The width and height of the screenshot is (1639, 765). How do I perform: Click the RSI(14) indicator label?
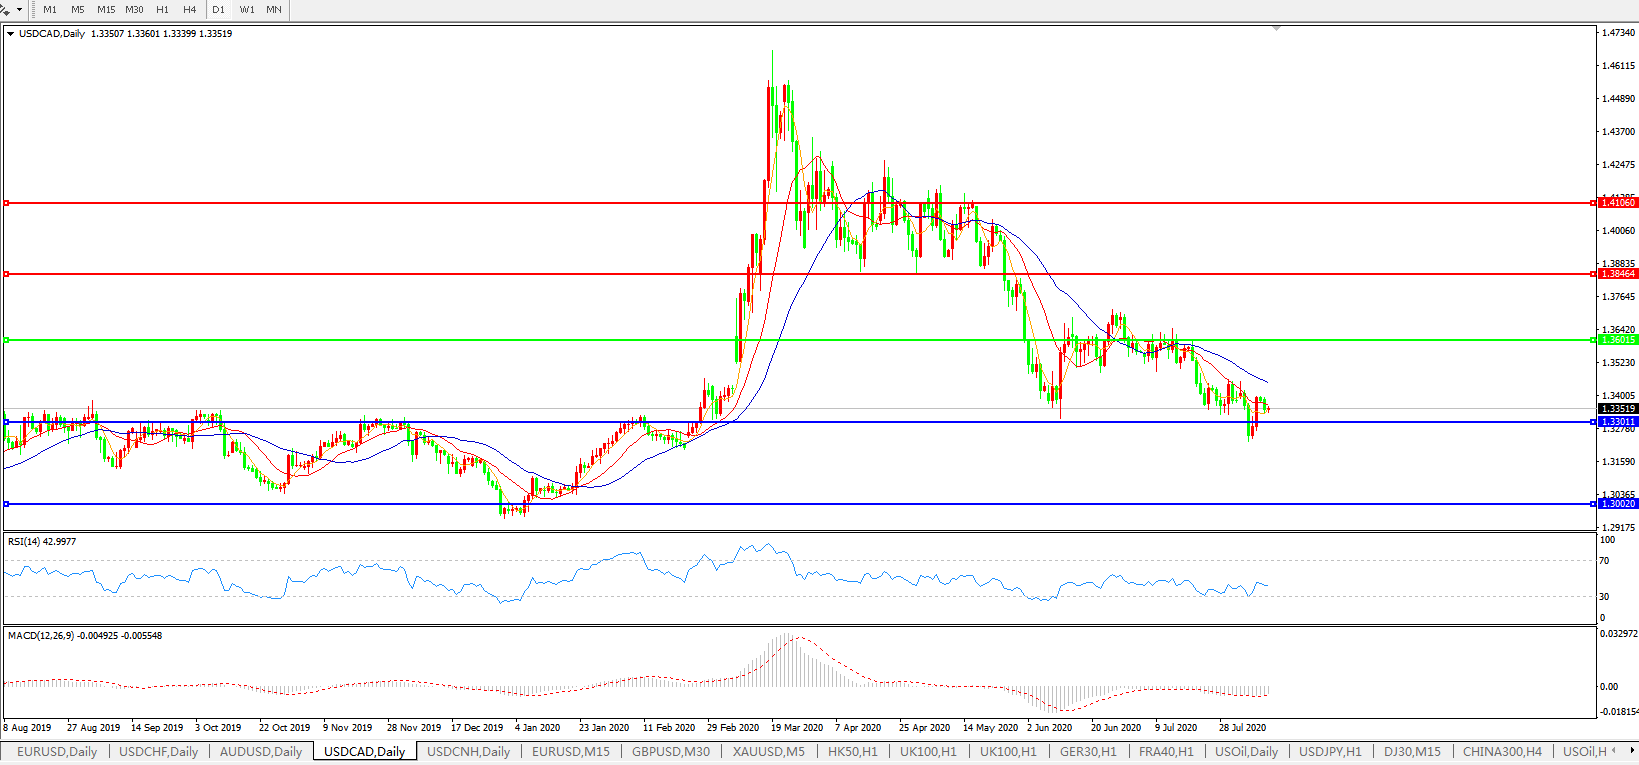tap(41, 542)
